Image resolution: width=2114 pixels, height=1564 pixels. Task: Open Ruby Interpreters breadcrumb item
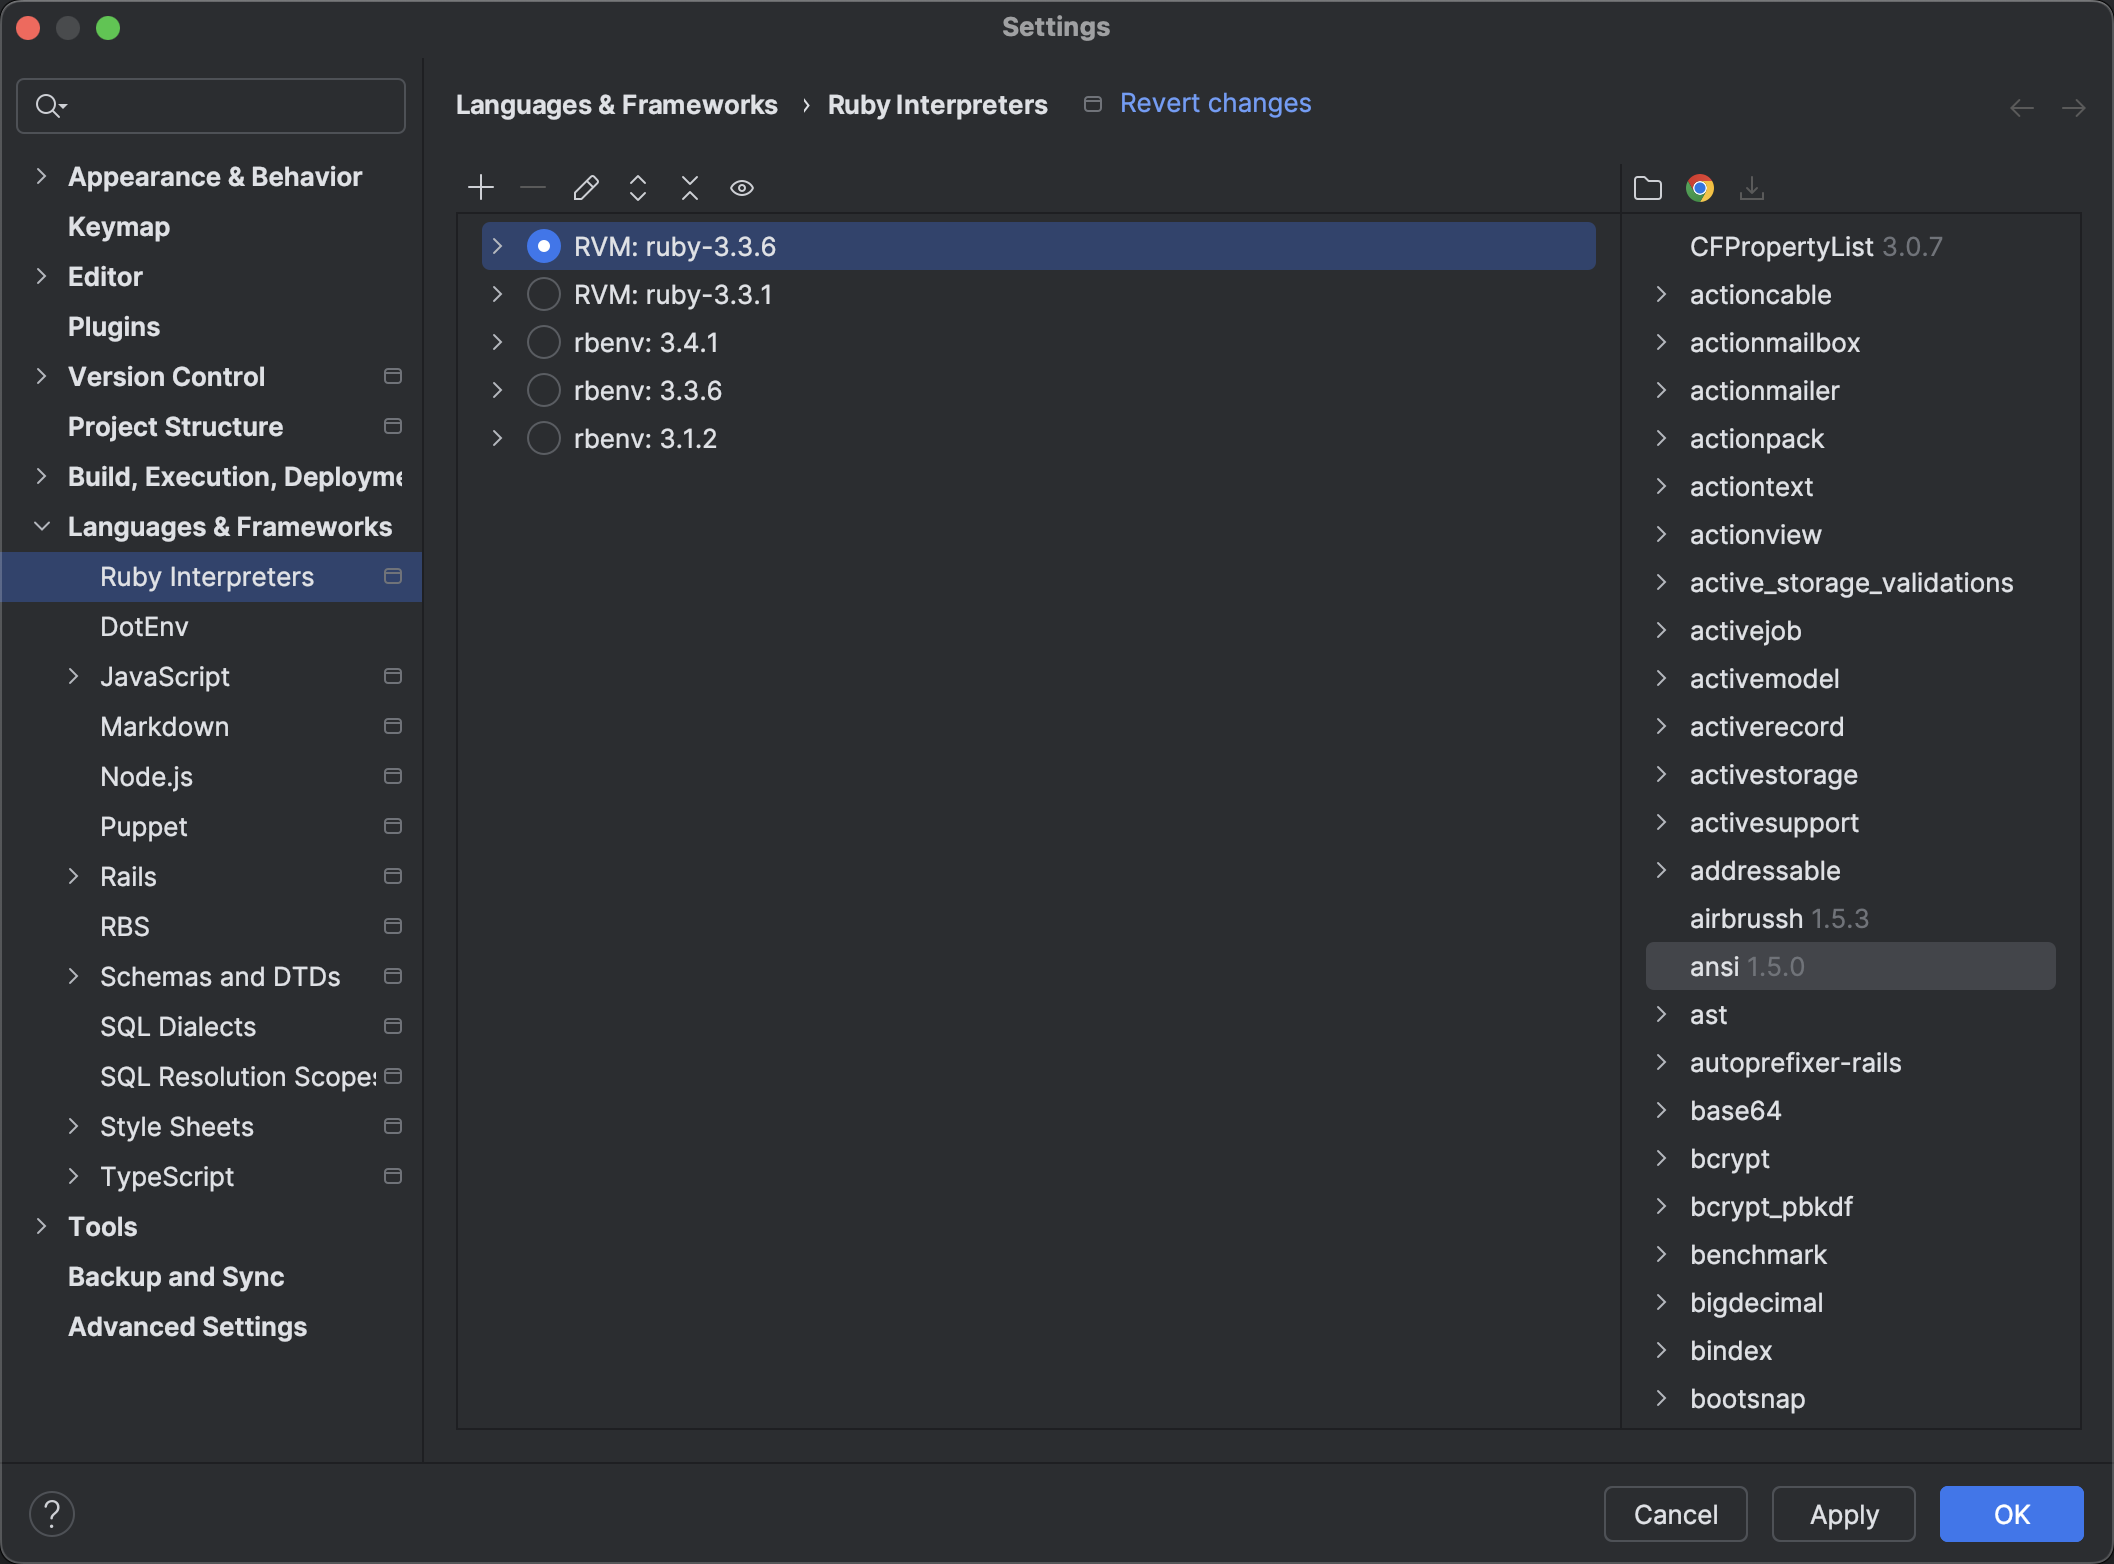937,104
